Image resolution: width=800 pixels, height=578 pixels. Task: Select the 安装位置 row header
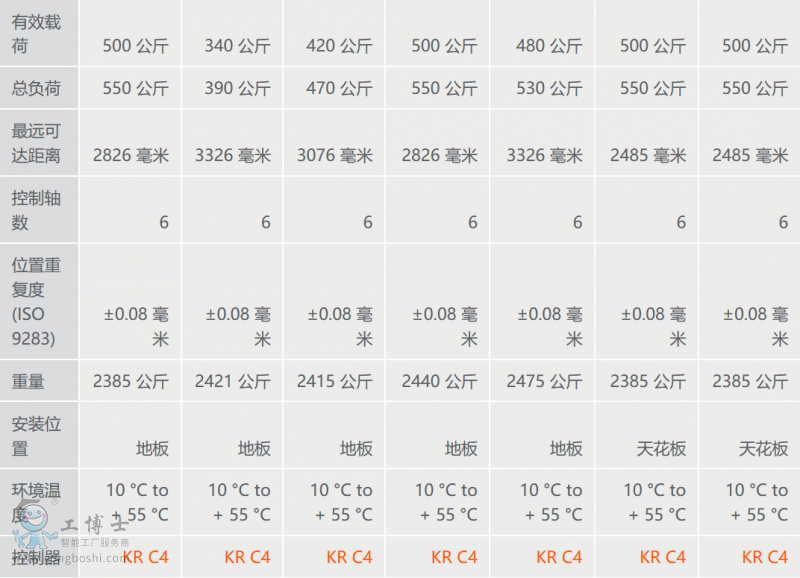pos(36,436)
